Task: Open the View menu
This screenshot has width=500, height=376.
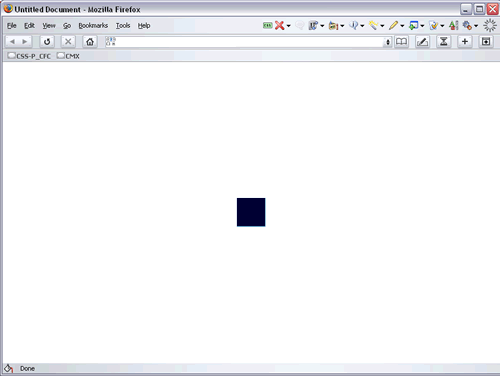Action: pos(49,26)
